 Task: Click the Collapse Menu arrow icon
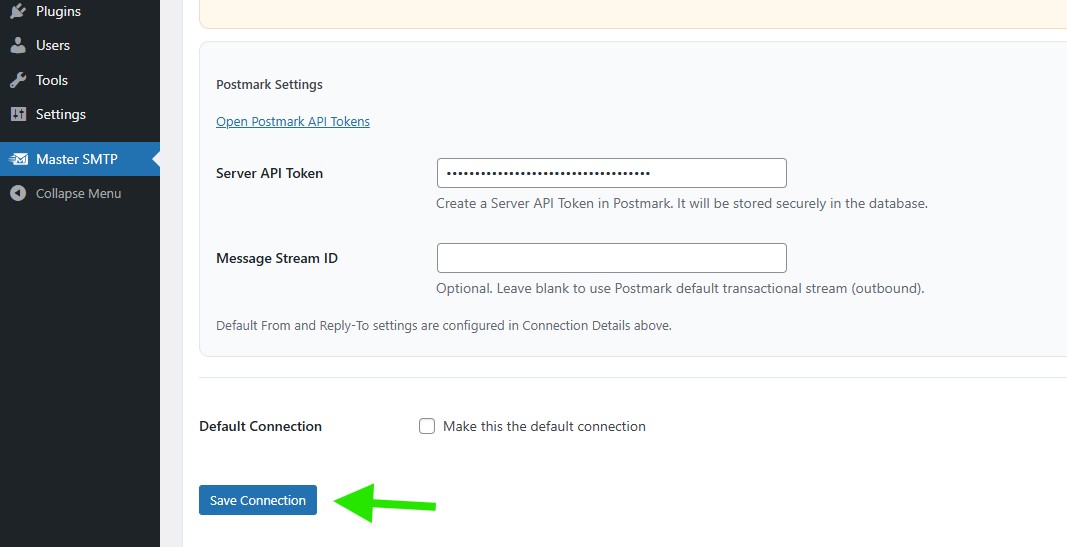pos(18,193)
